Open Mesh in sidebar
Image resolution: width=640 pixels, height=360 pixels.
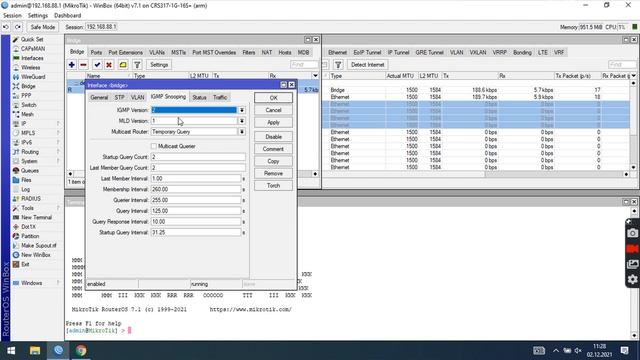pos(27,114)
